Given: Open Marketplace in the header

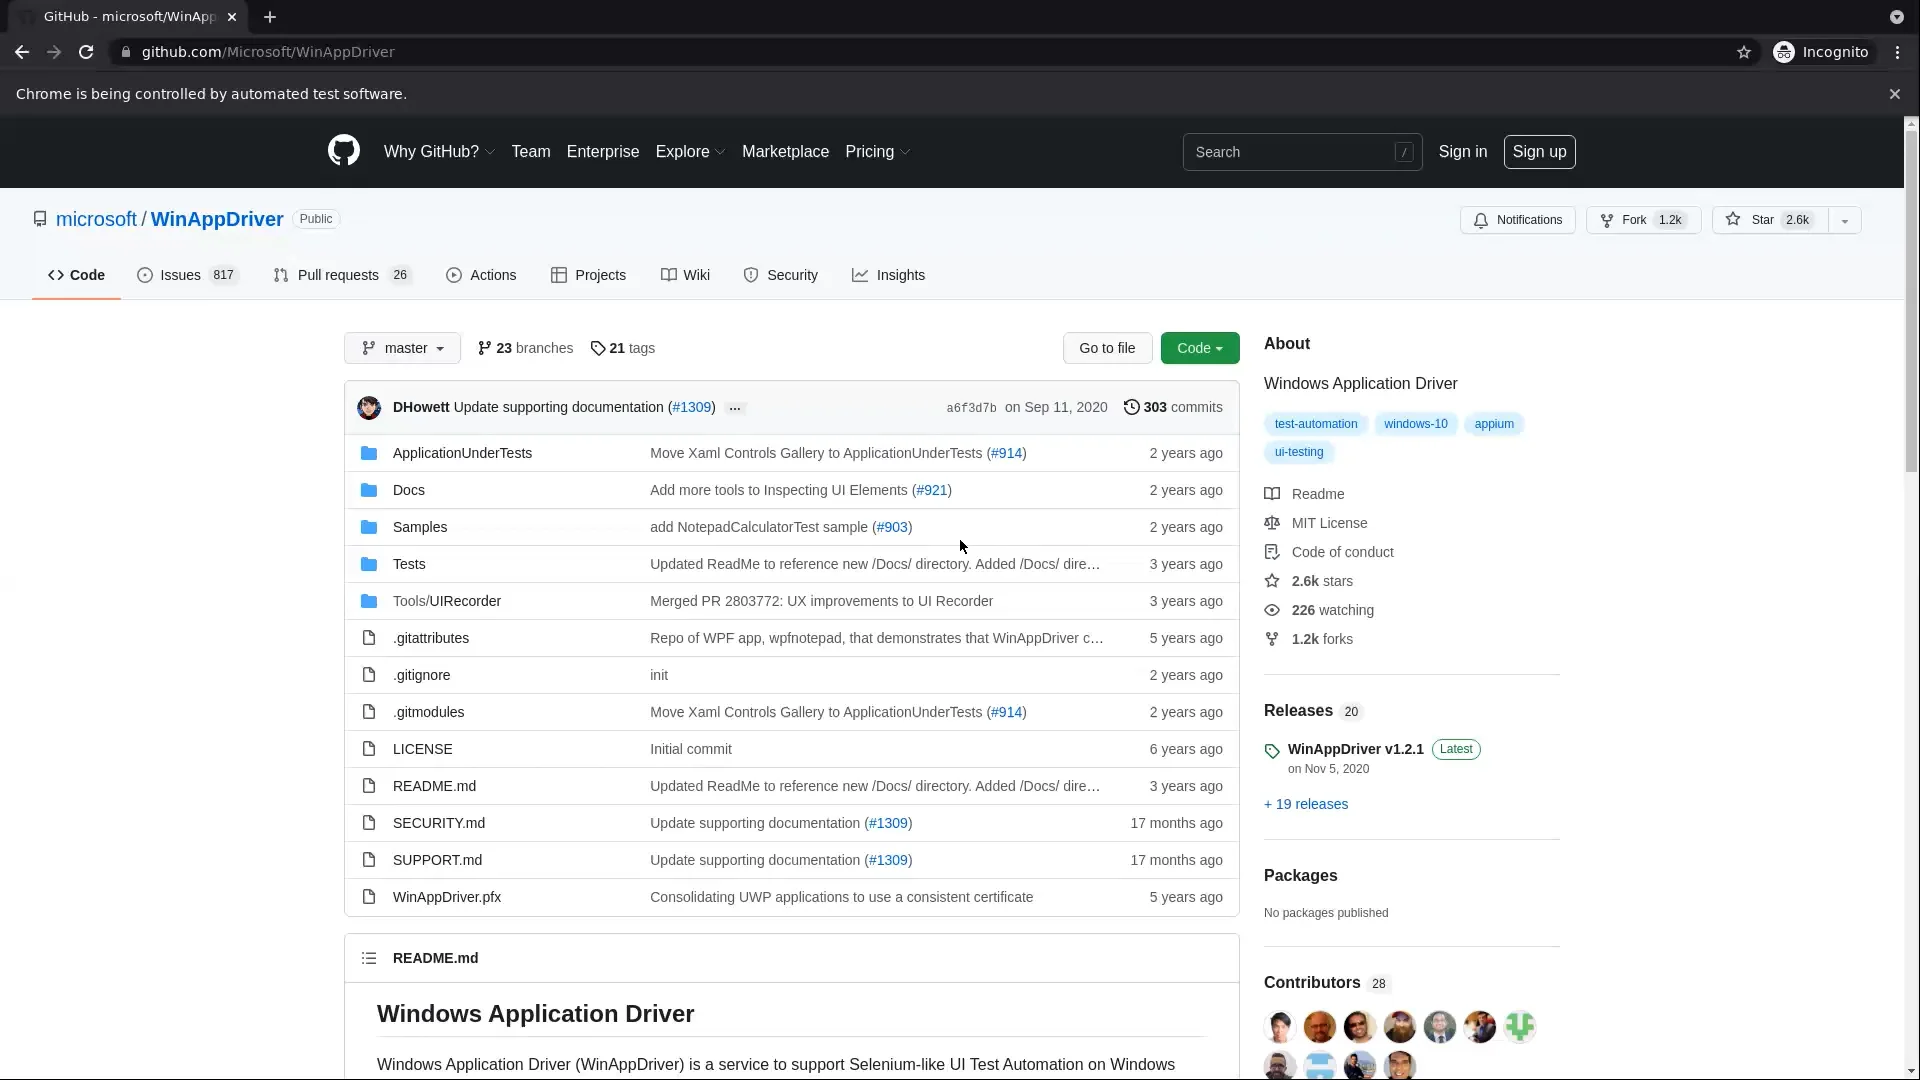Looking at the screenshot, I should pyautogui.click(x=785, y=152).
